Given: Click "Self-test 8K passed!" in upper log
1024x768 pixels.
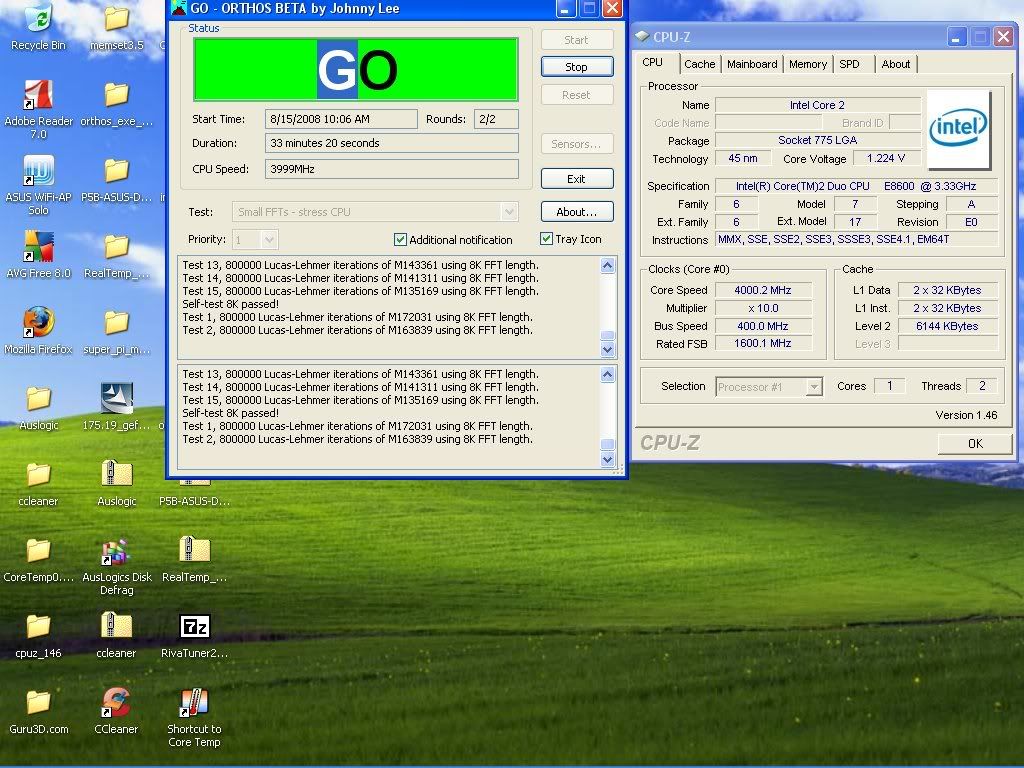Looking at the screenshot, I should [231, 304].
